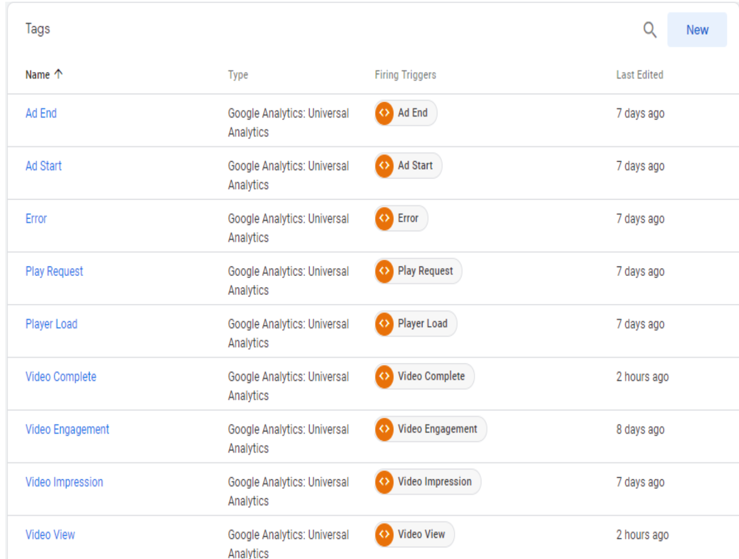Screen dimensions: 739x559
Task: Click the Tags panel heading
Action: click(38, 29)
